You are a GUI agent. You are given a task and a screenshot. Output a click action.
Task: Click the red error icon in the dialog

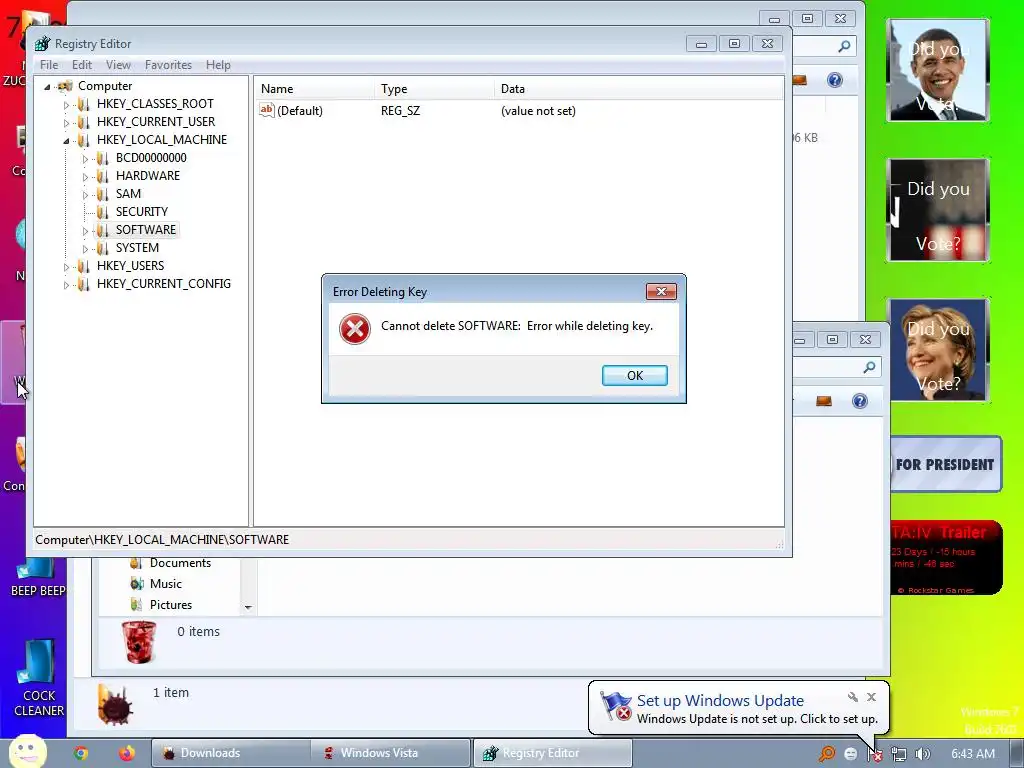(355, 328)
